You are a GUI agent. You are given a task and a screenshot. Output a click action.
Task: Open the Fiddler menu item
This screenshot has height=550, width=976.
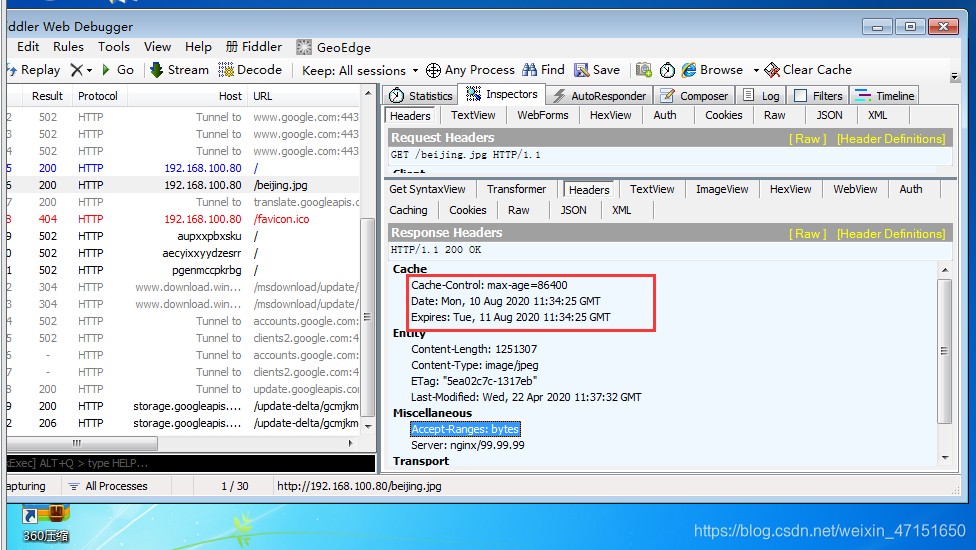pos(254,47)
